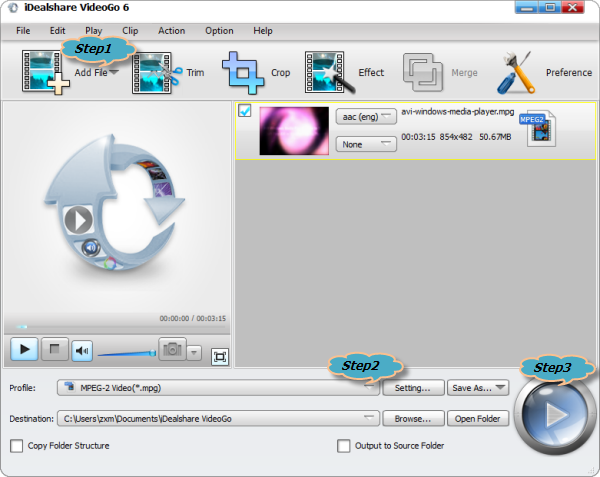The image size is (600, 477).
Task: Click the 50.67MB file size text
Action: (x=495, y=137)
